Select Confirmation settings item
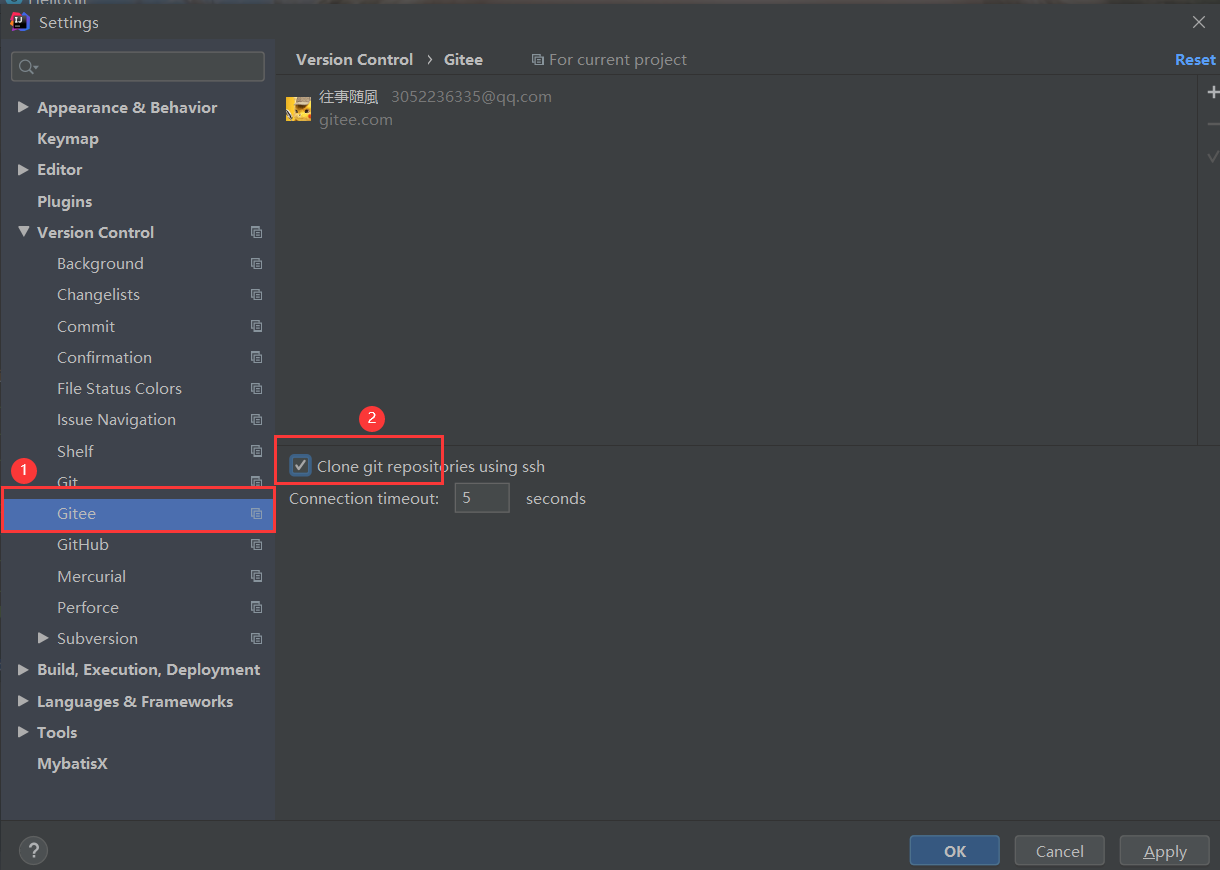Image resolution: width=1220 pixels, height=870 pixels. 104,357
